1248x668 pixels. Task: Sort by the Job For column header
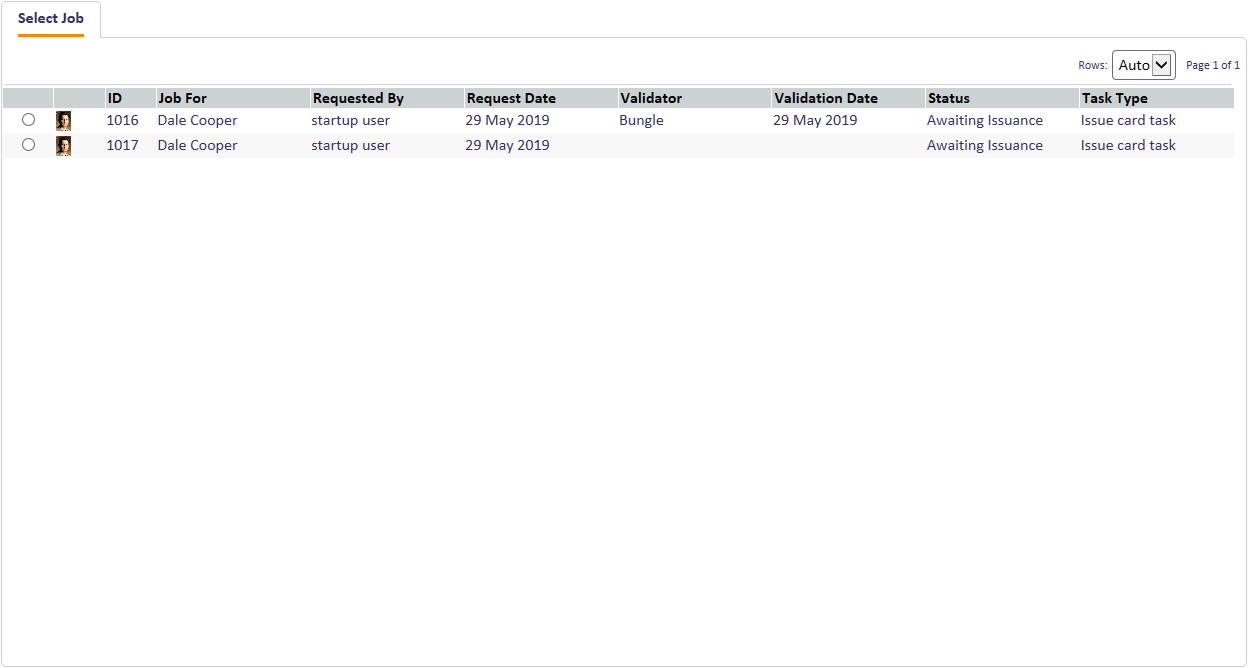click(182, 98)
